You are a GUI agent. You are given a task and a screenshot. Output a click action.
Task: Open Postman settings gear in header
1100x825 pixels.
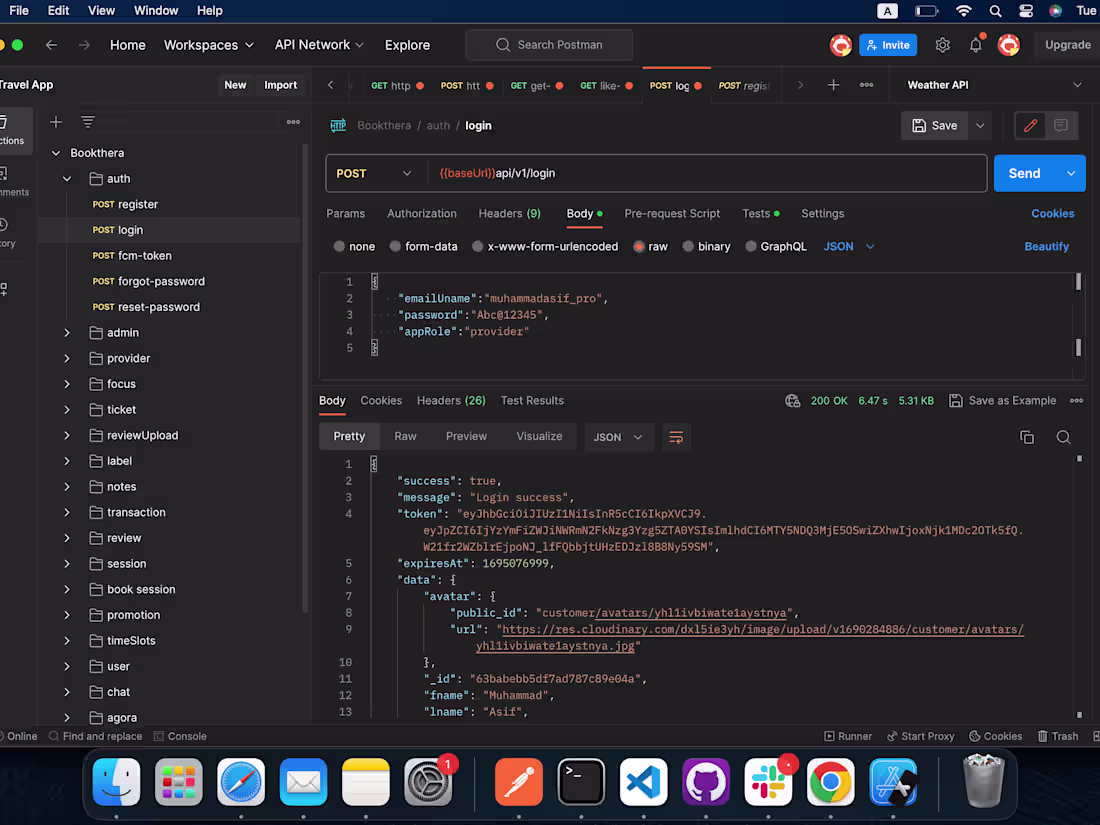tap(941, 45)
